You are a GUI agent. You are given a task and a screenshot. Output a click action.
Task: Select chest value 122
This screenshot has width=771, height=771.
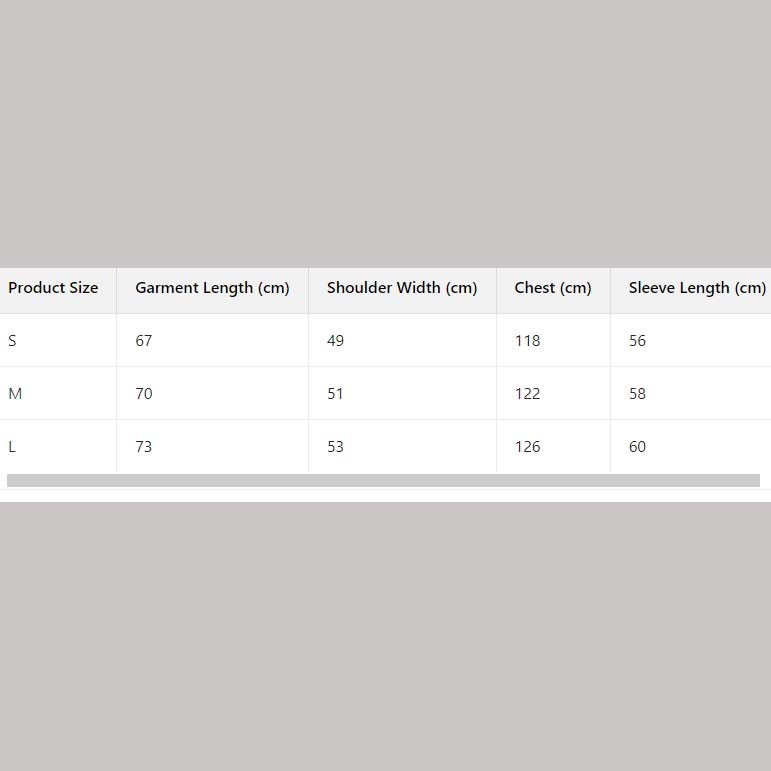(x=527, y=394)
